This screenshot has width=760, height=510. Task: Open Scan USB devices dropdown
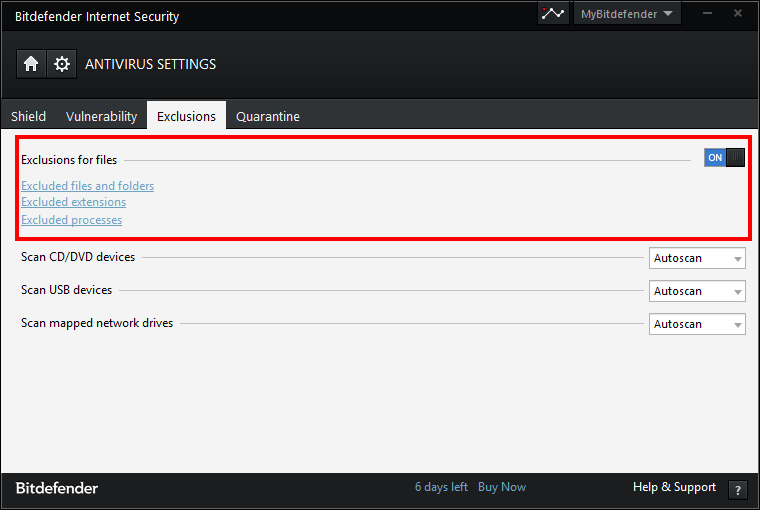coord(697,291)
